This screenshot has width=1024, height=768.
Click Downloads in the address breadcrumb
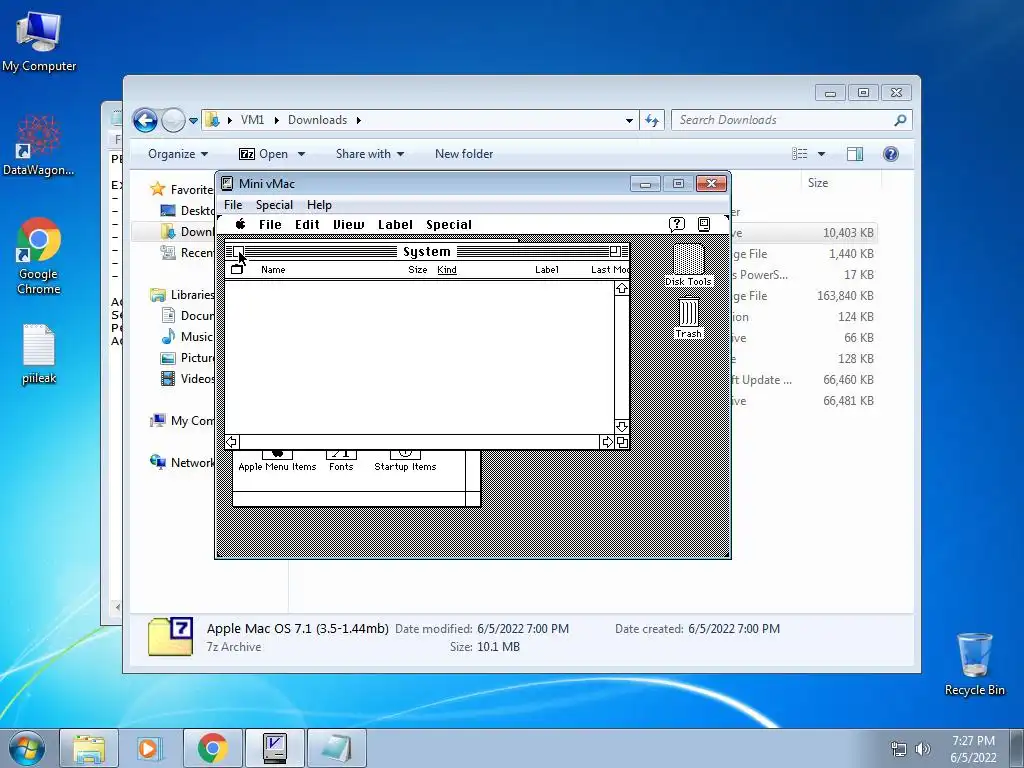pos(317,120)
